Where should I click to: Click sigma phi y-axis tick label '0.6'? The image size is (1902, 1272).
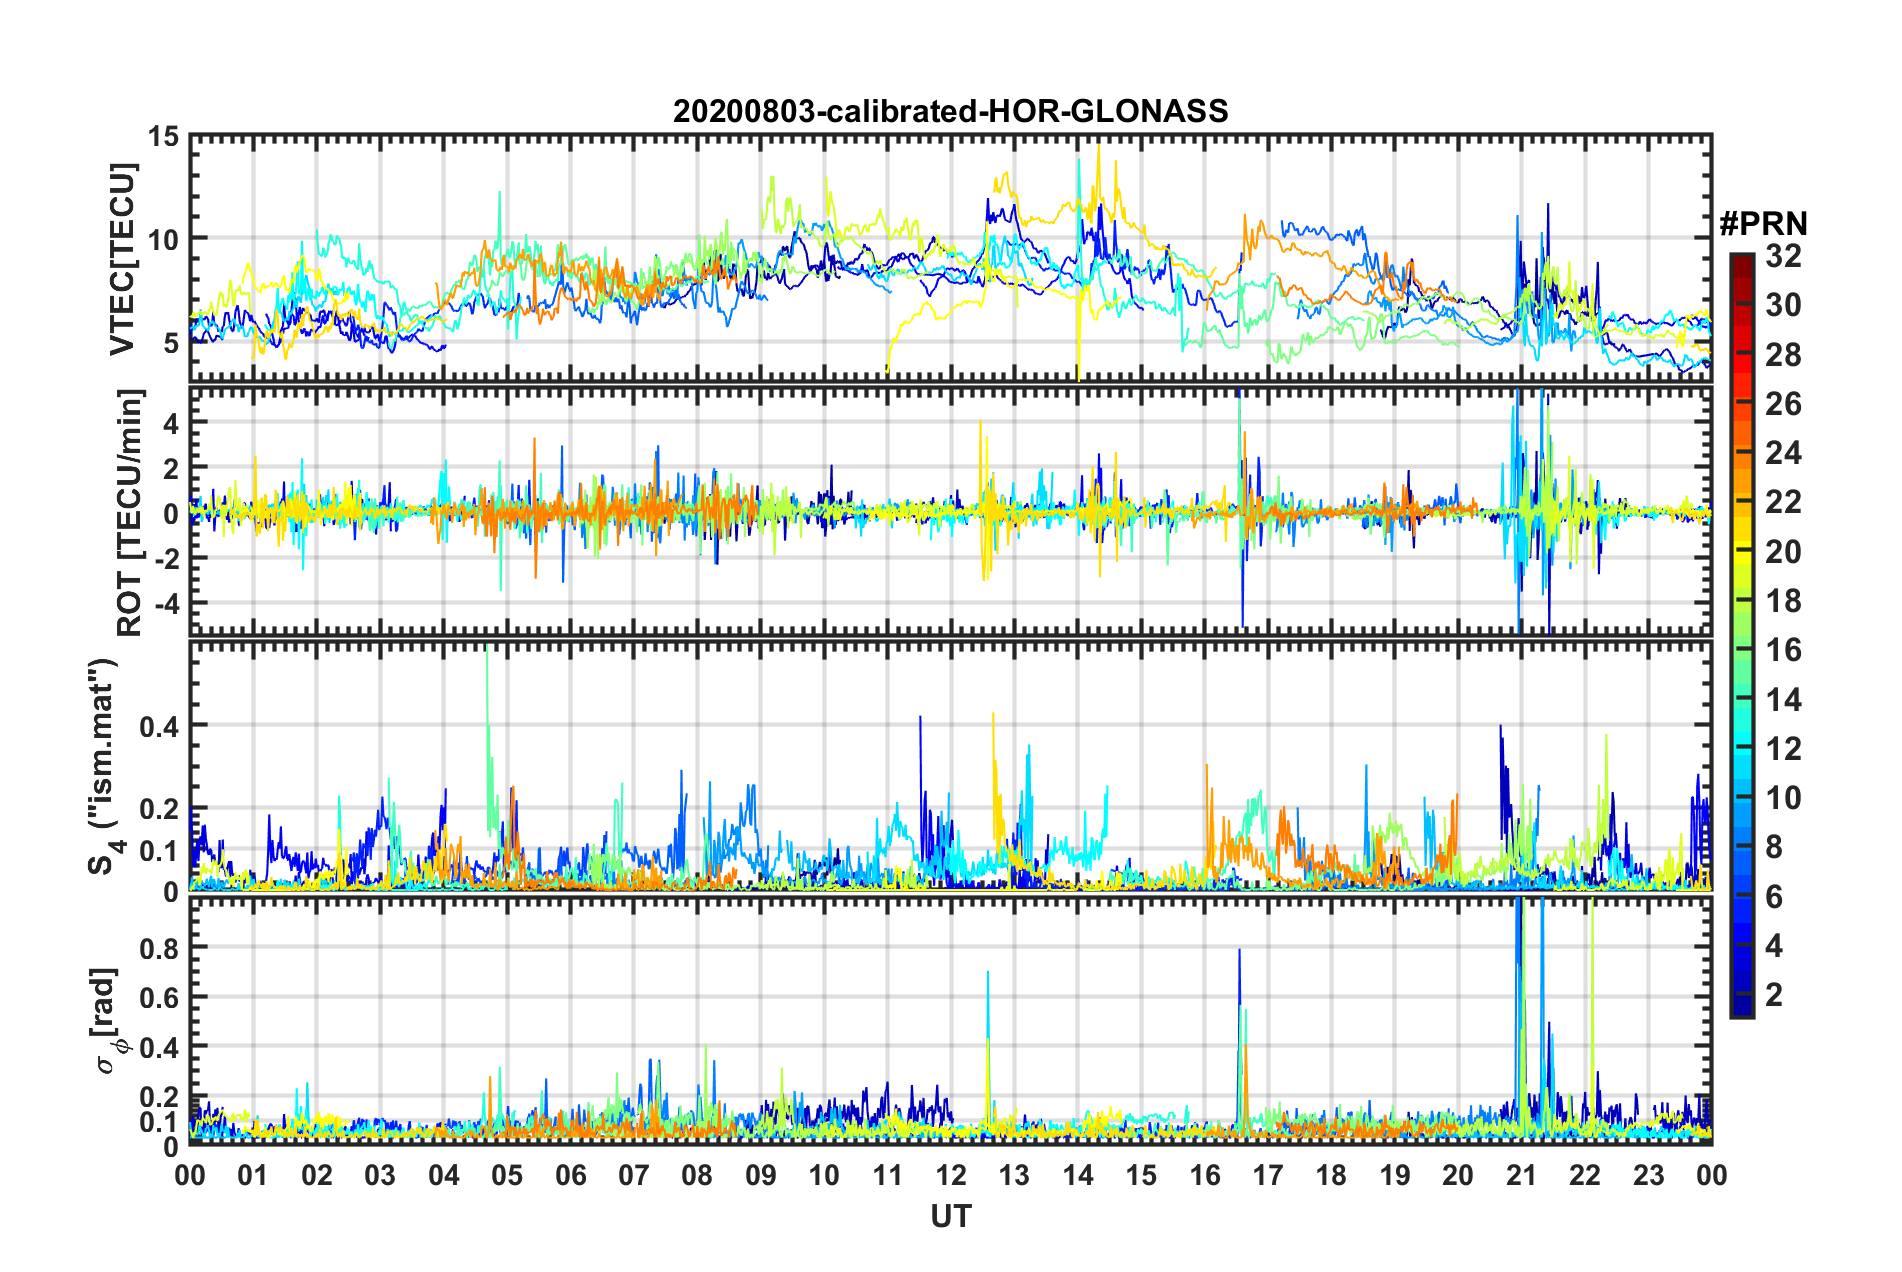[x=160, y=998]
